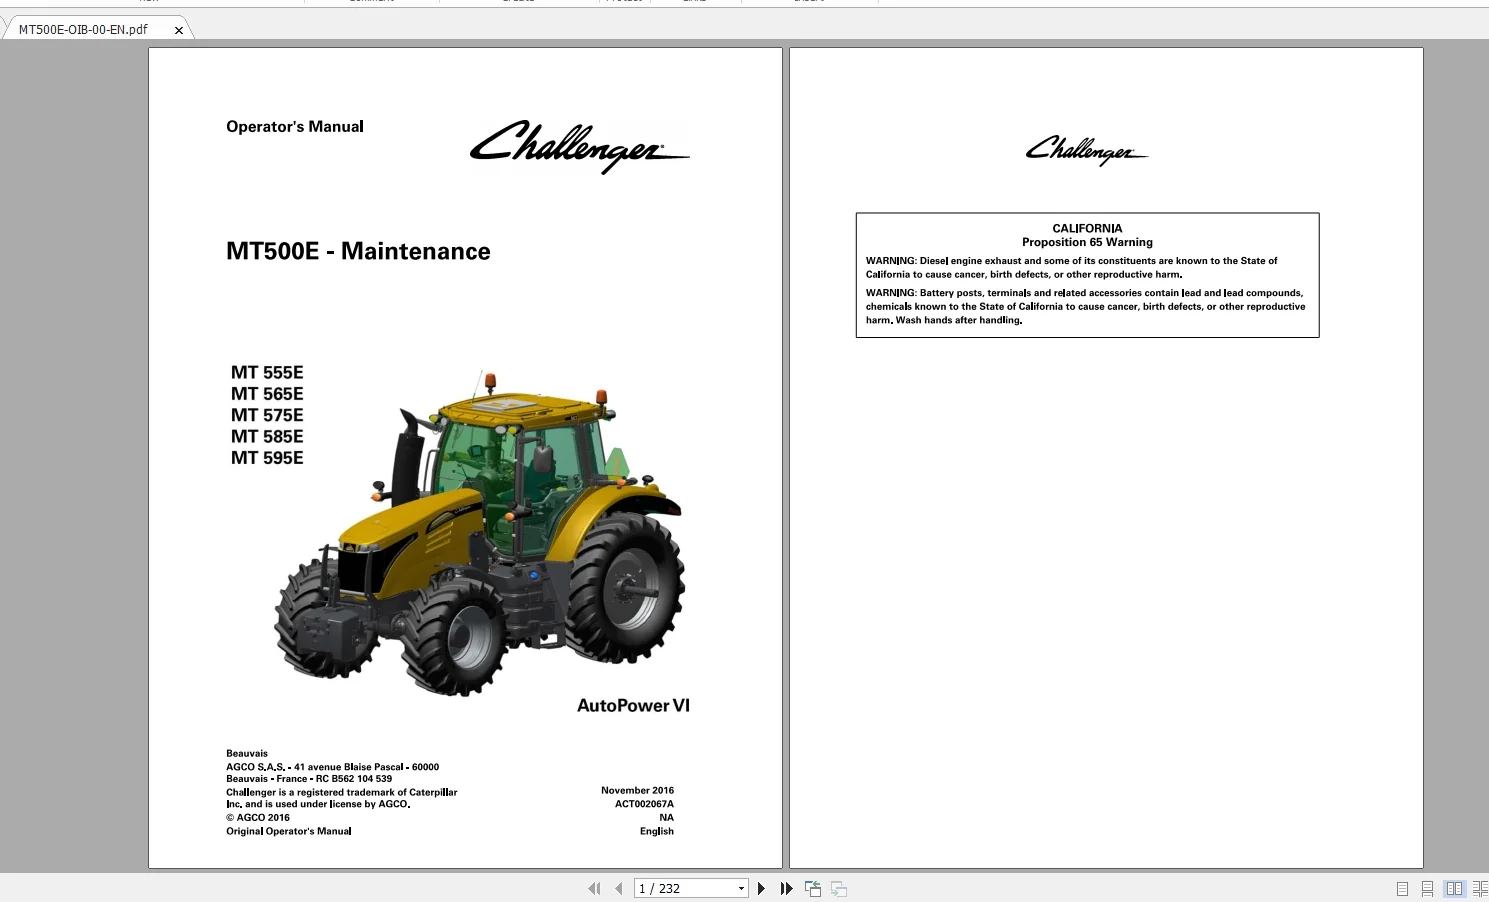Jump to the last page
The image size is (1489, 902).
click(x=787, y=888)
